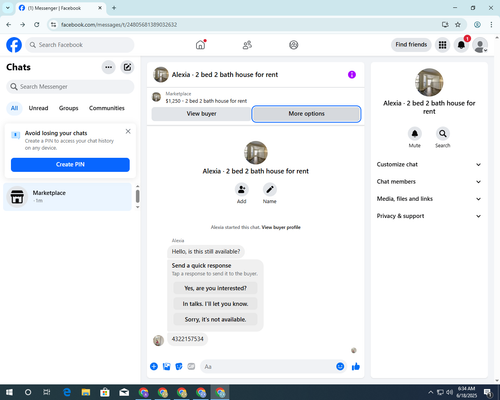
Task: Expand Media, files and links section
Action: click(429, 199)
